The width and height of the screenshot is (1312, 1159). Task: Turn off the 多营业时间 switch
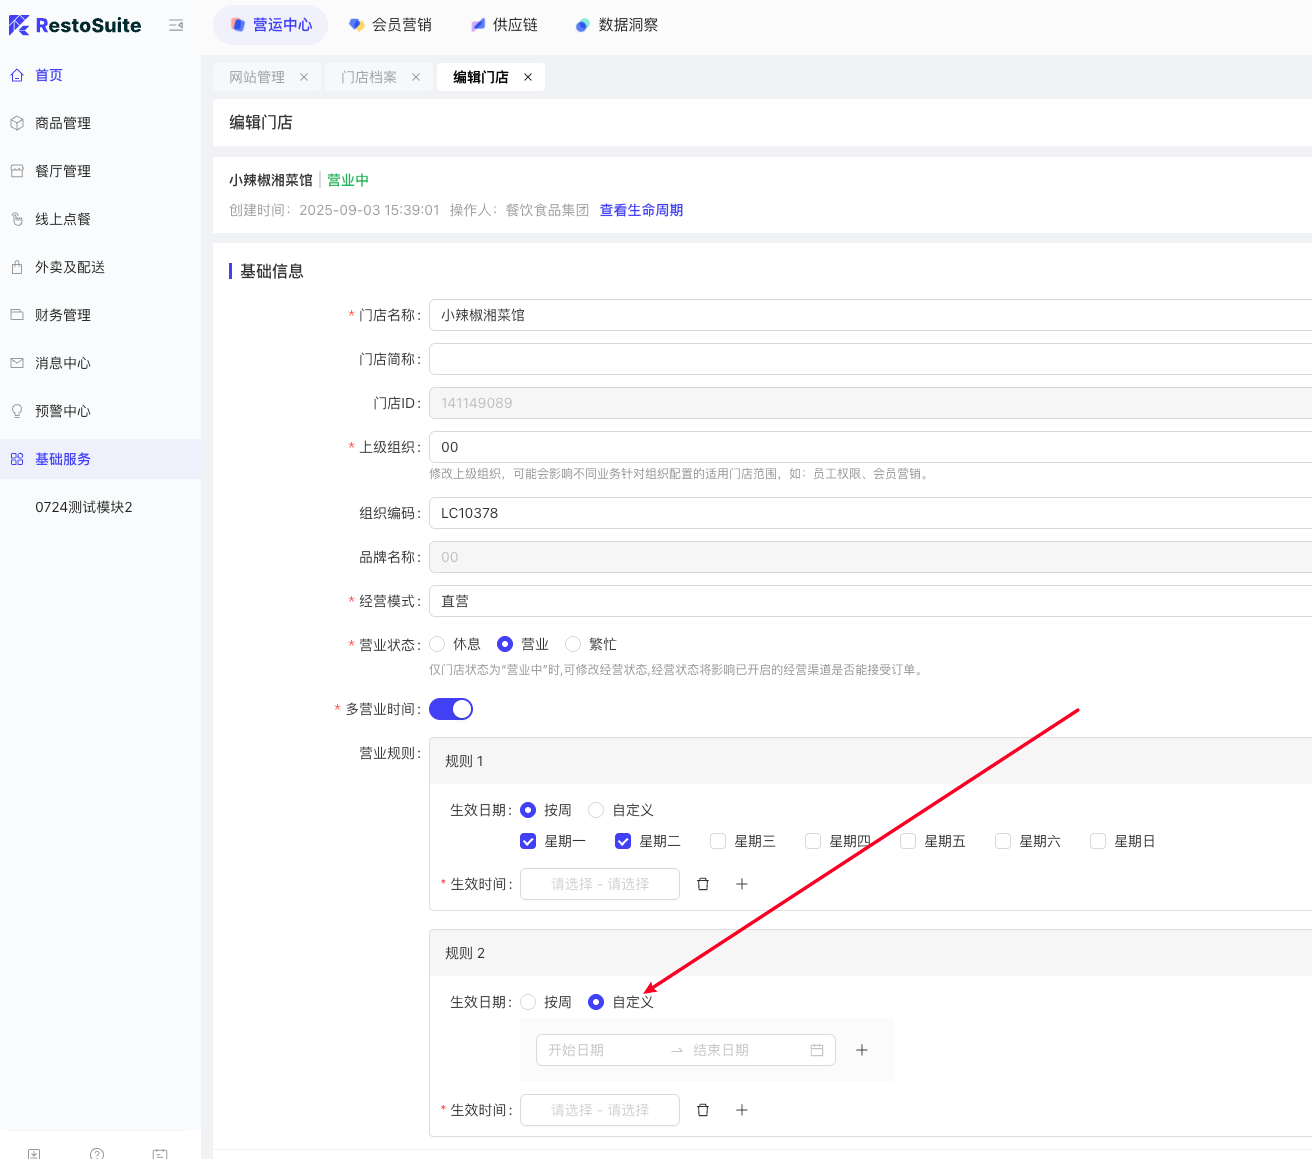[x=451, y=709]
